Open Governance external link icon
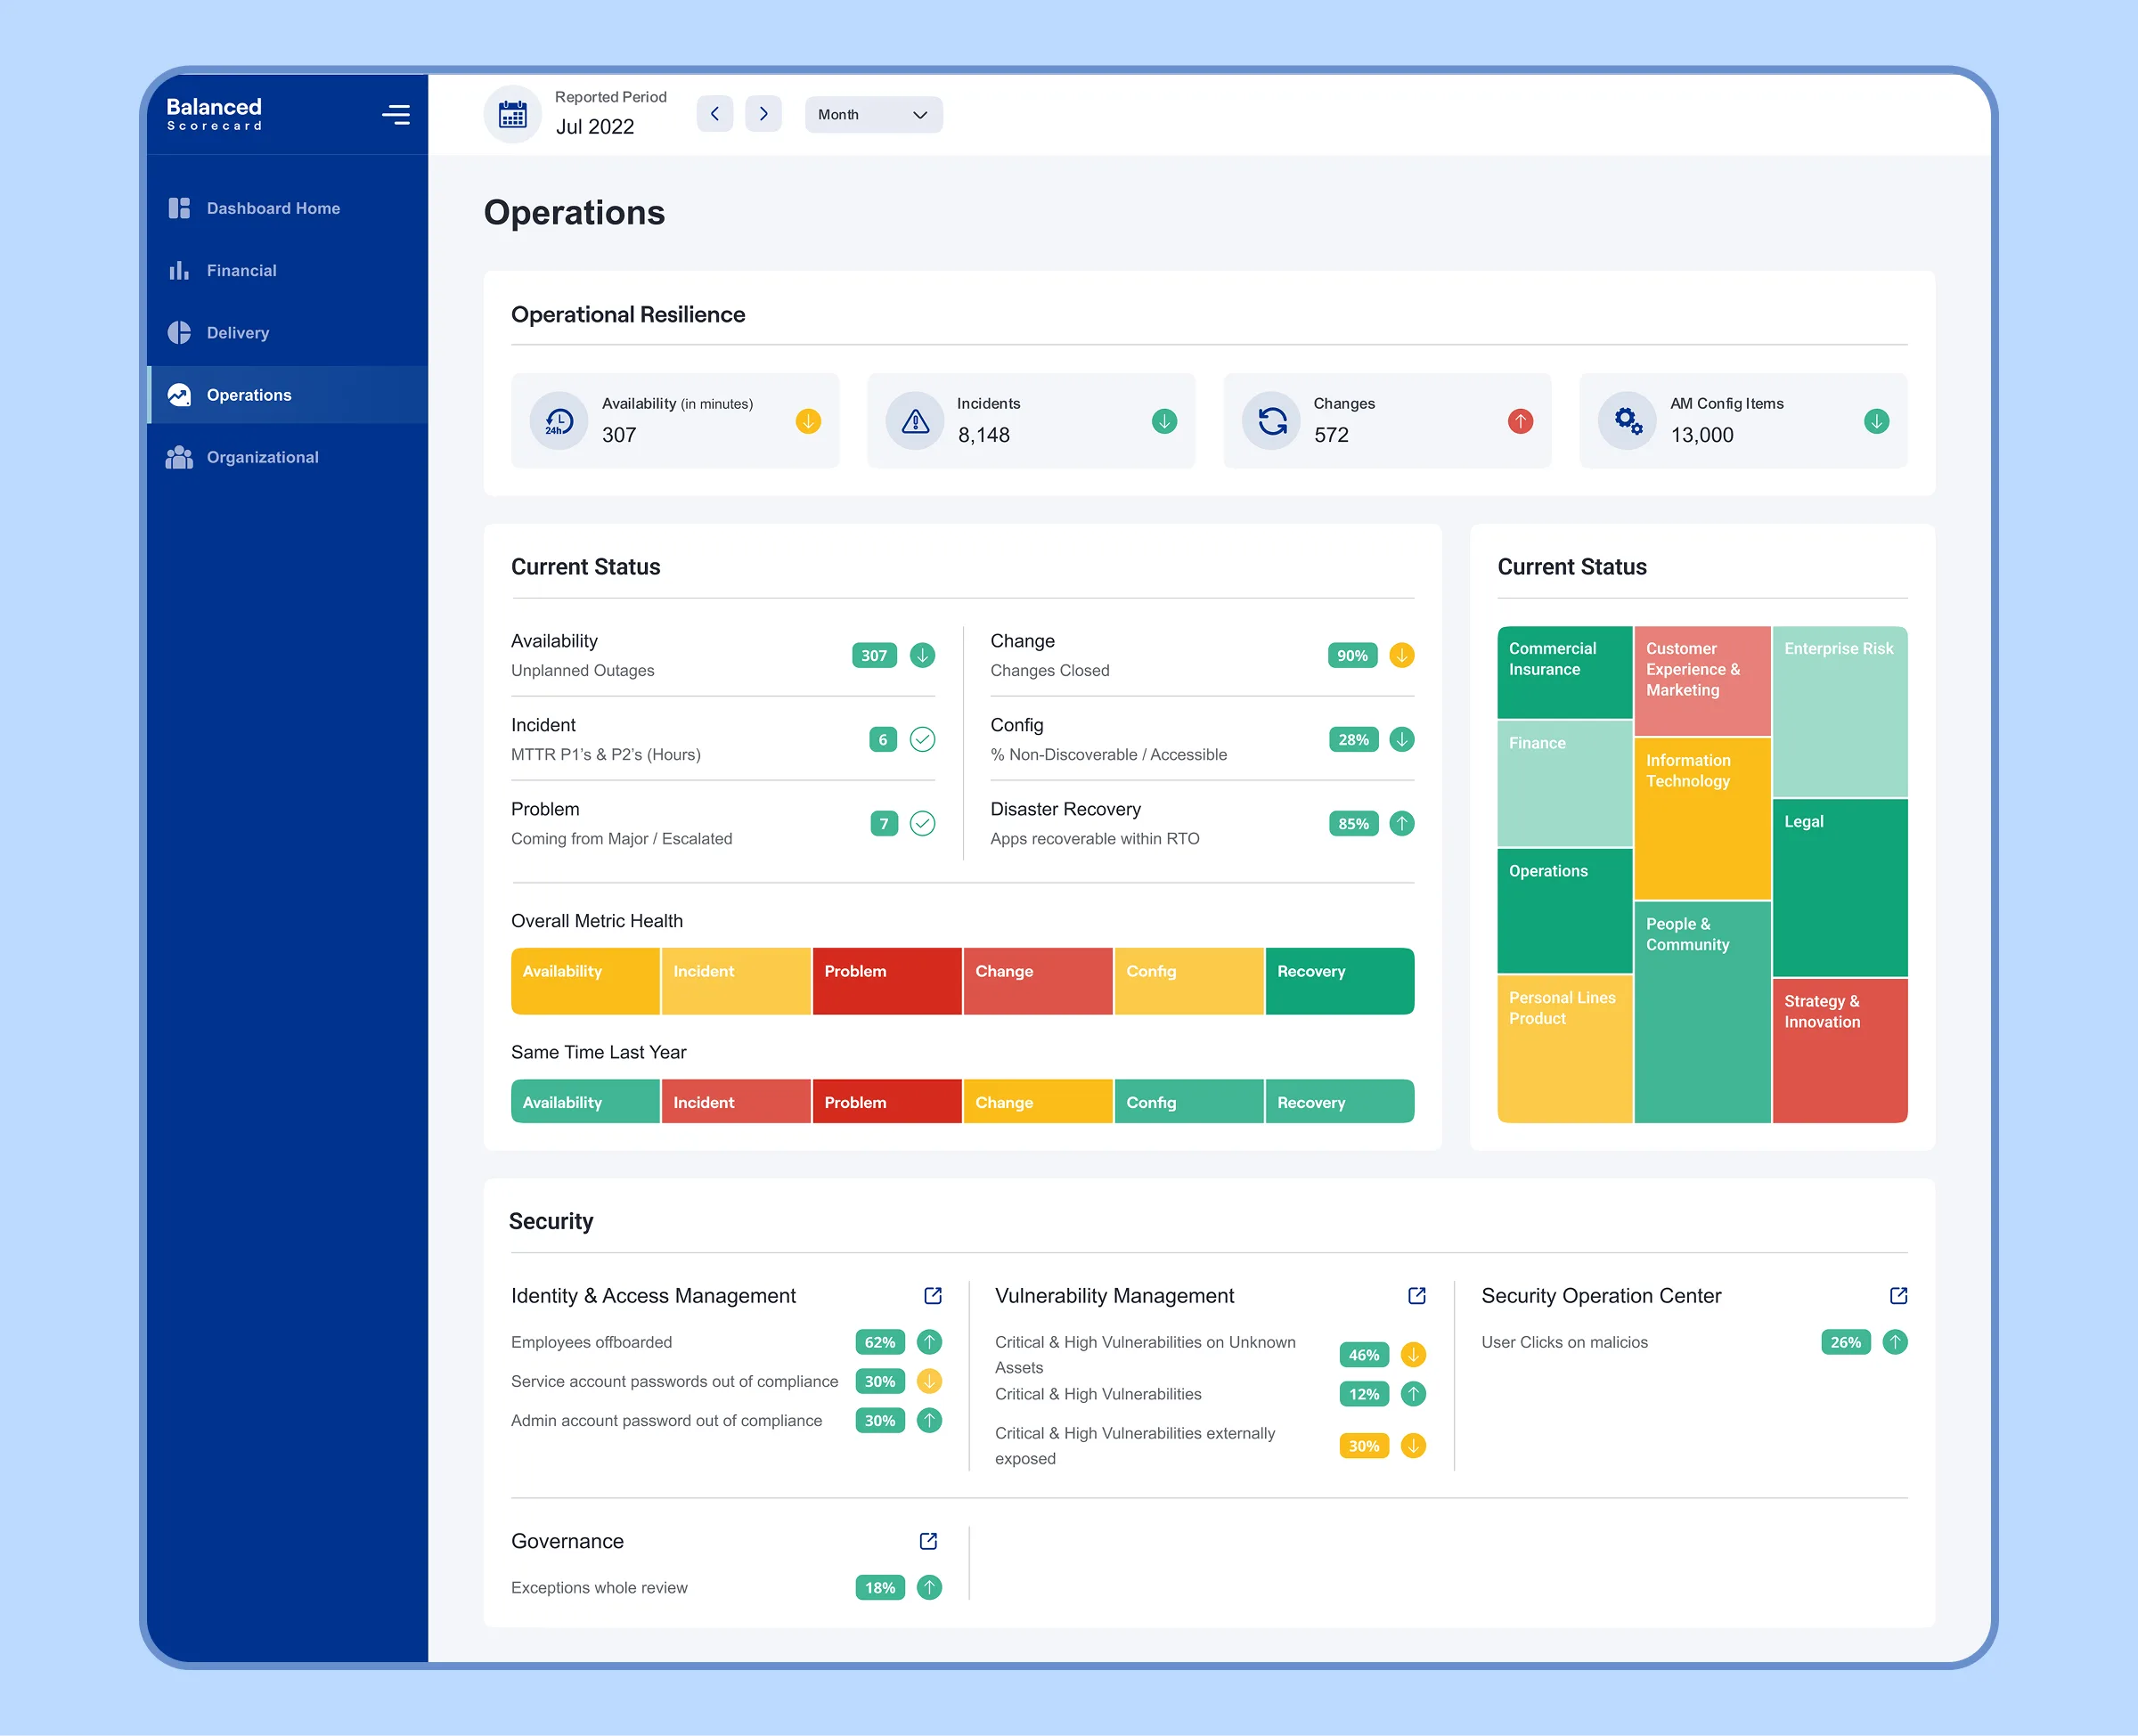The image size is (2138, 1736). [928, 1541]
